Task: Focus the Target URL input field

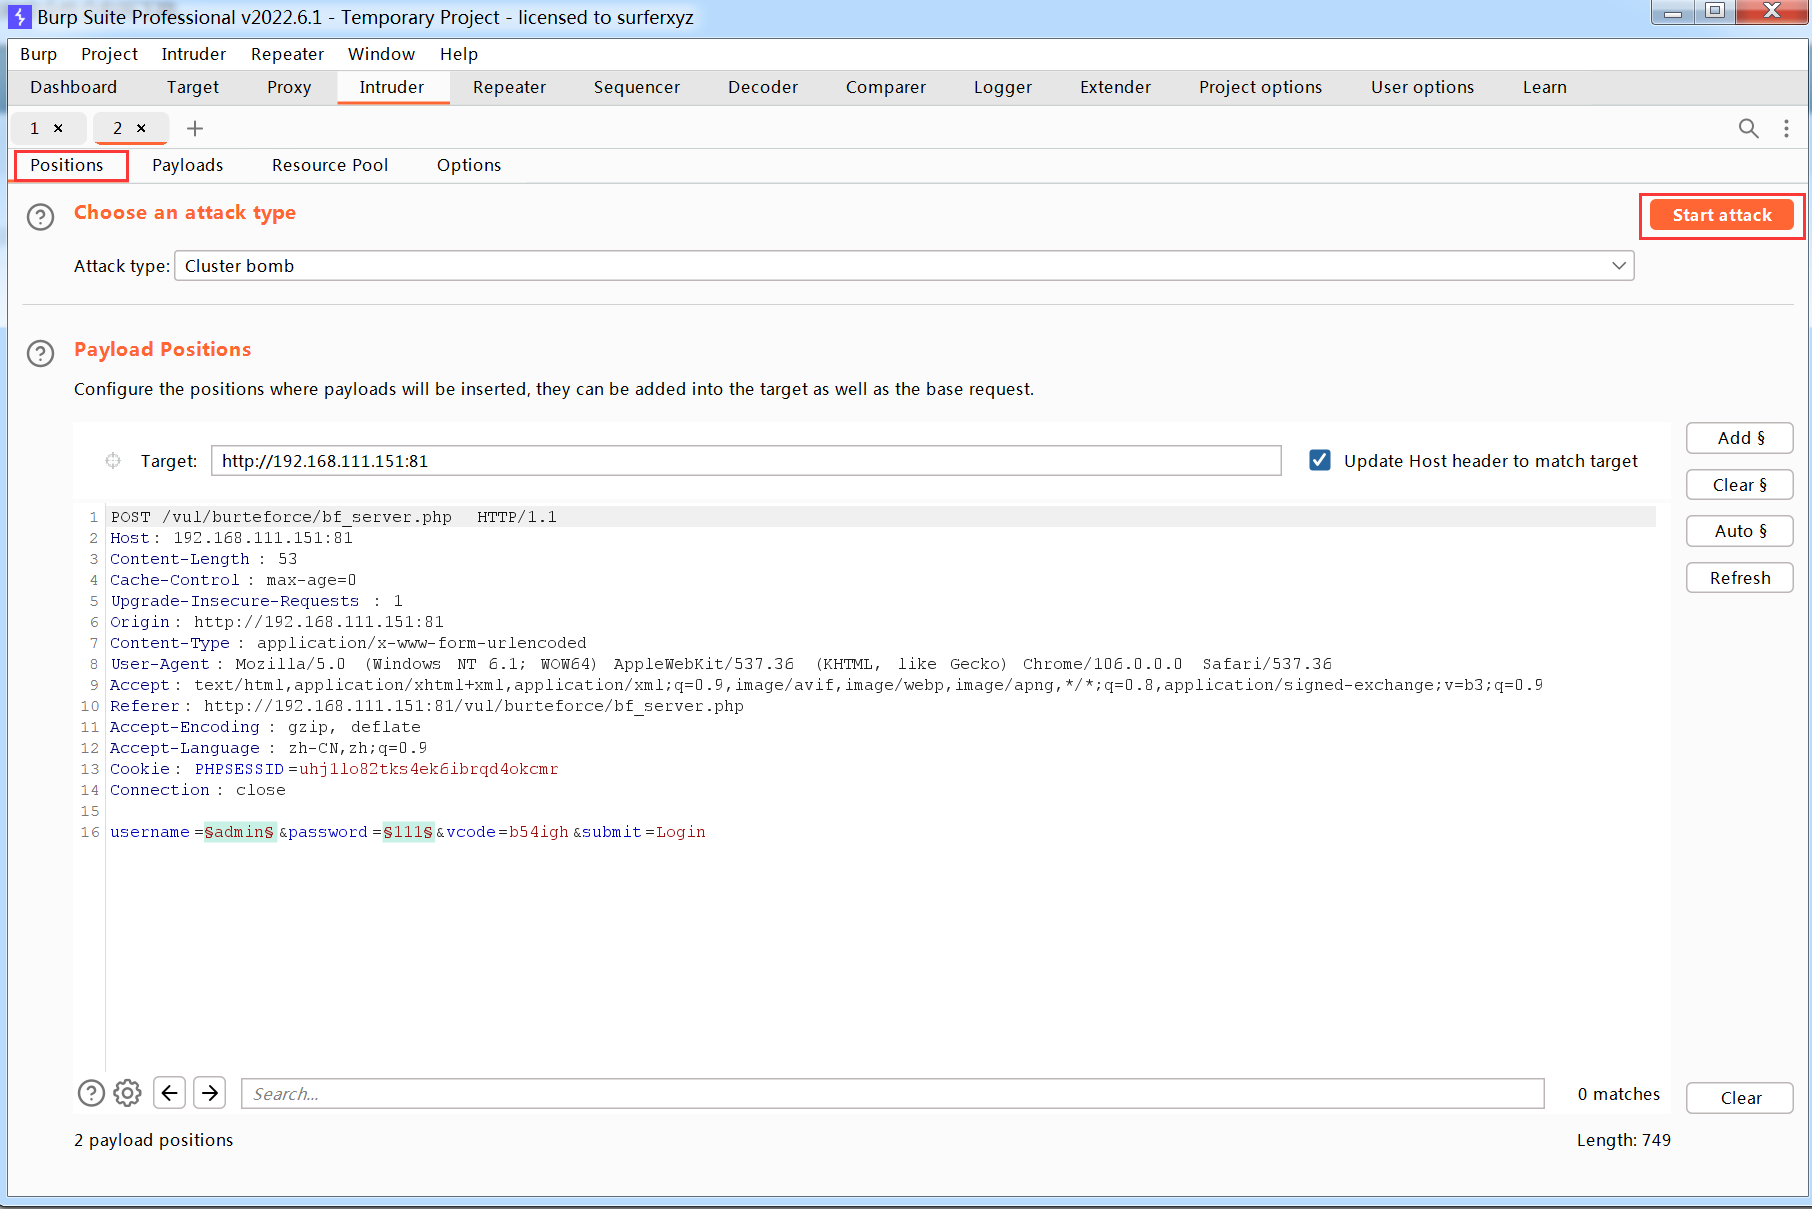Action: click(745, 461)
